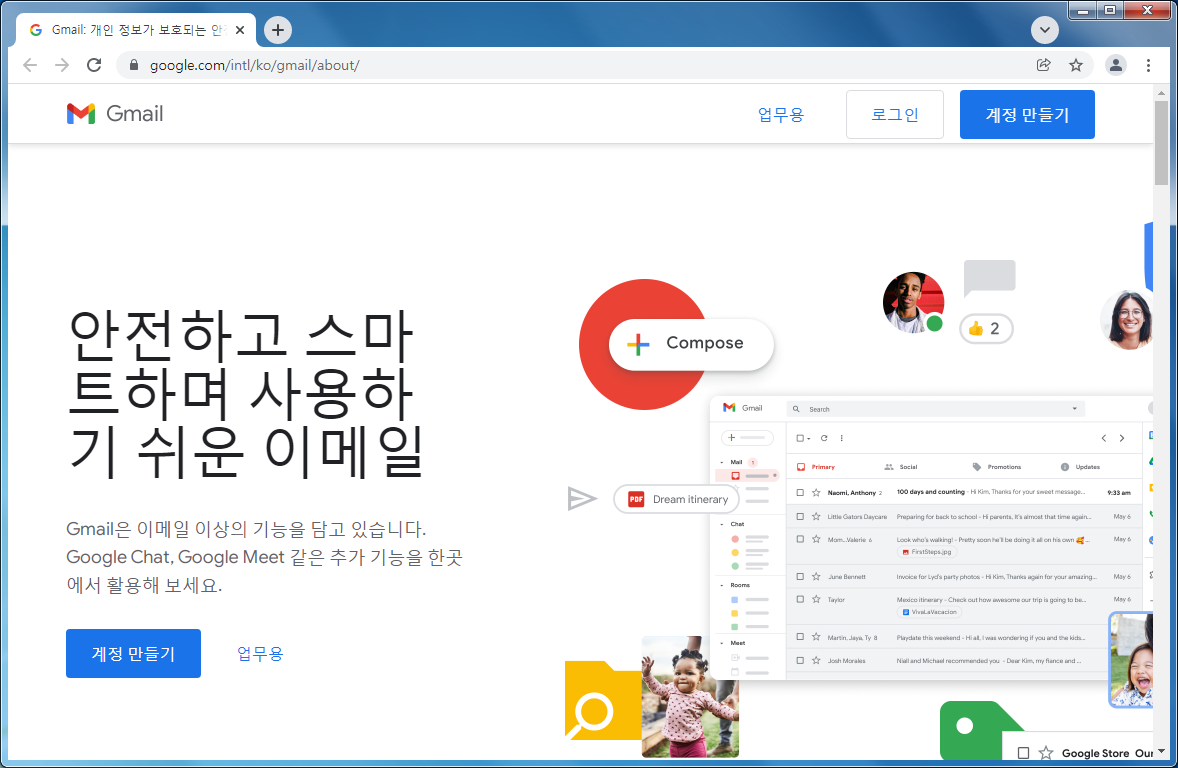
Task: Click the mock inbox refresh icon
Action: (824, 438)
